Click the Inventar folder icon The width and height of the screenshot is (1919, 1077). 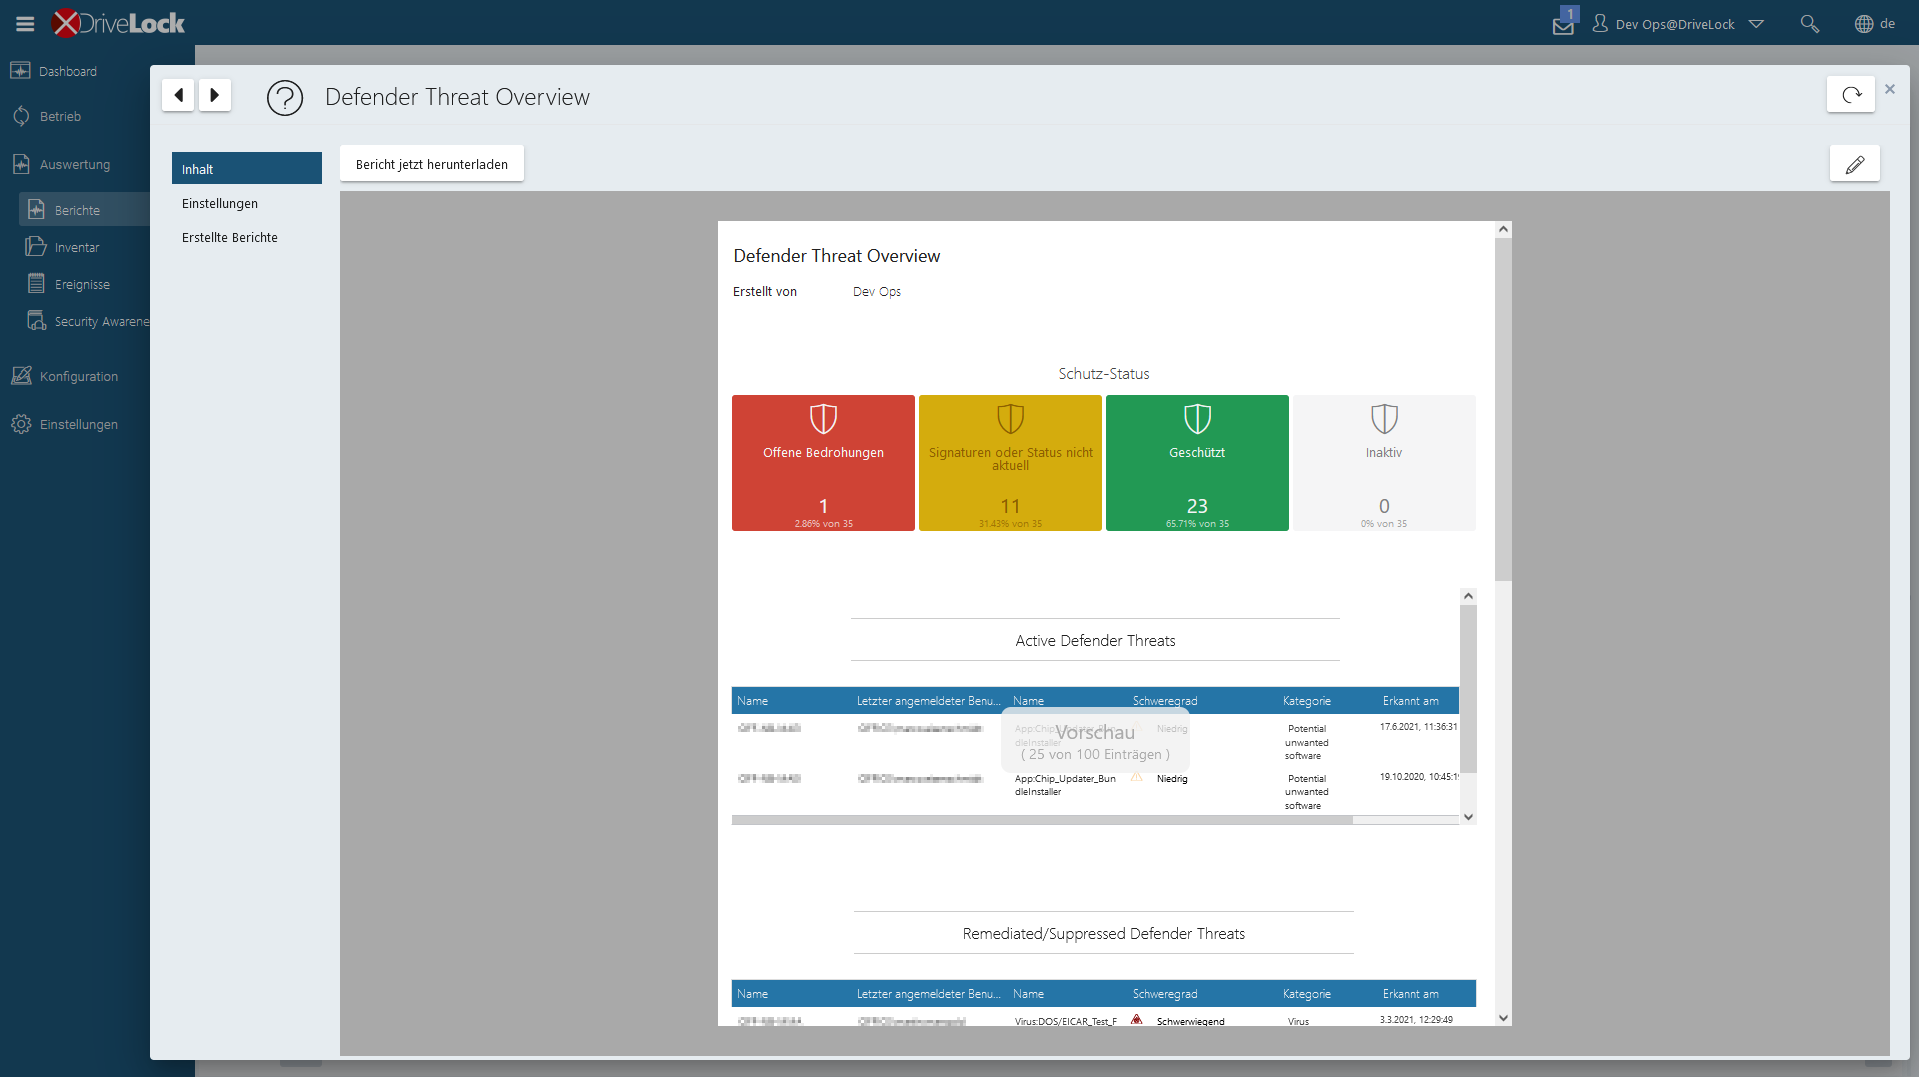point(36,246)
